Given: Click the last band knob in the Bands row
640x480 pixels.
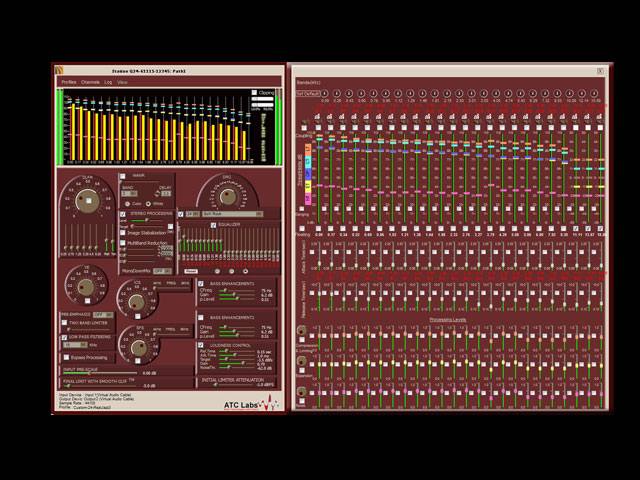Looking at the screenshot, I should tap(594, 93).
